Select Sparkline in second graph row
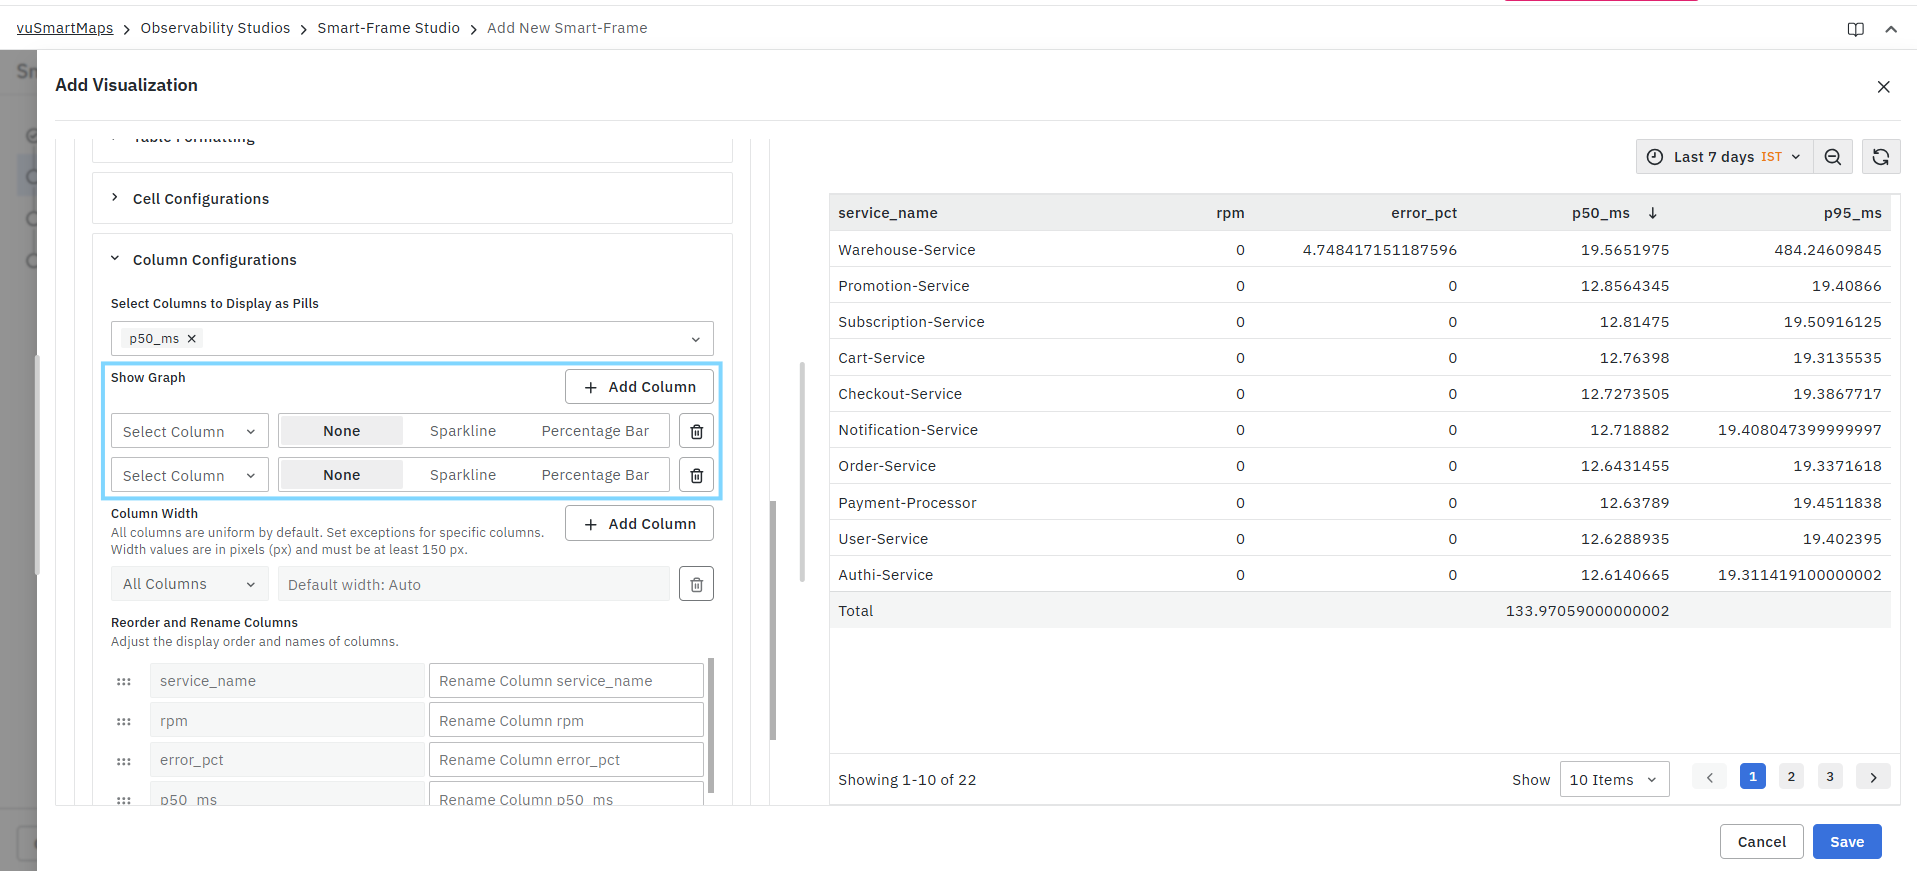Screen dimensions: 1917x871 pyautogui.click(x=463, y=475)
